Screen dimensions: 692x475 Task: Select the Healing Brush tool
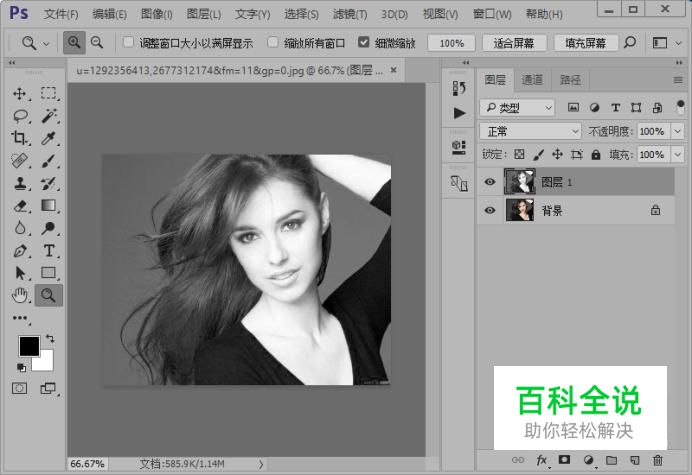click(19, 161)
